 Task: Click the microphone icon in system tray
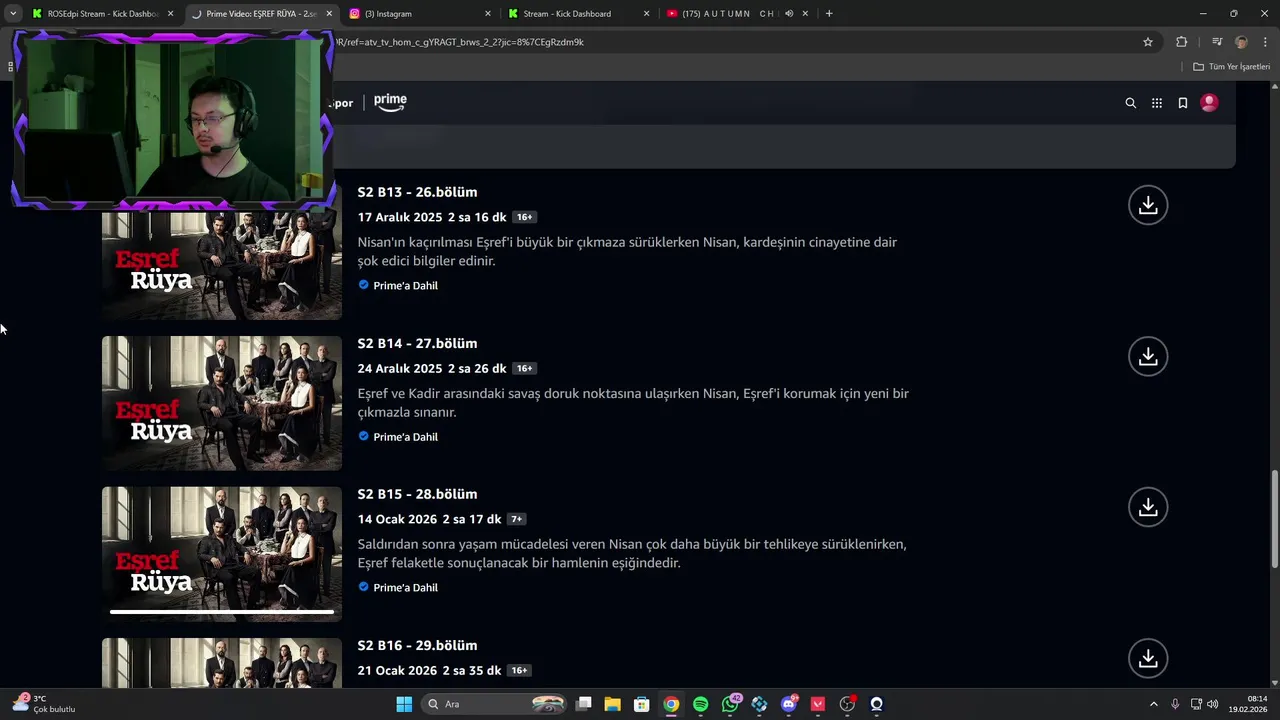[1175, 704]
